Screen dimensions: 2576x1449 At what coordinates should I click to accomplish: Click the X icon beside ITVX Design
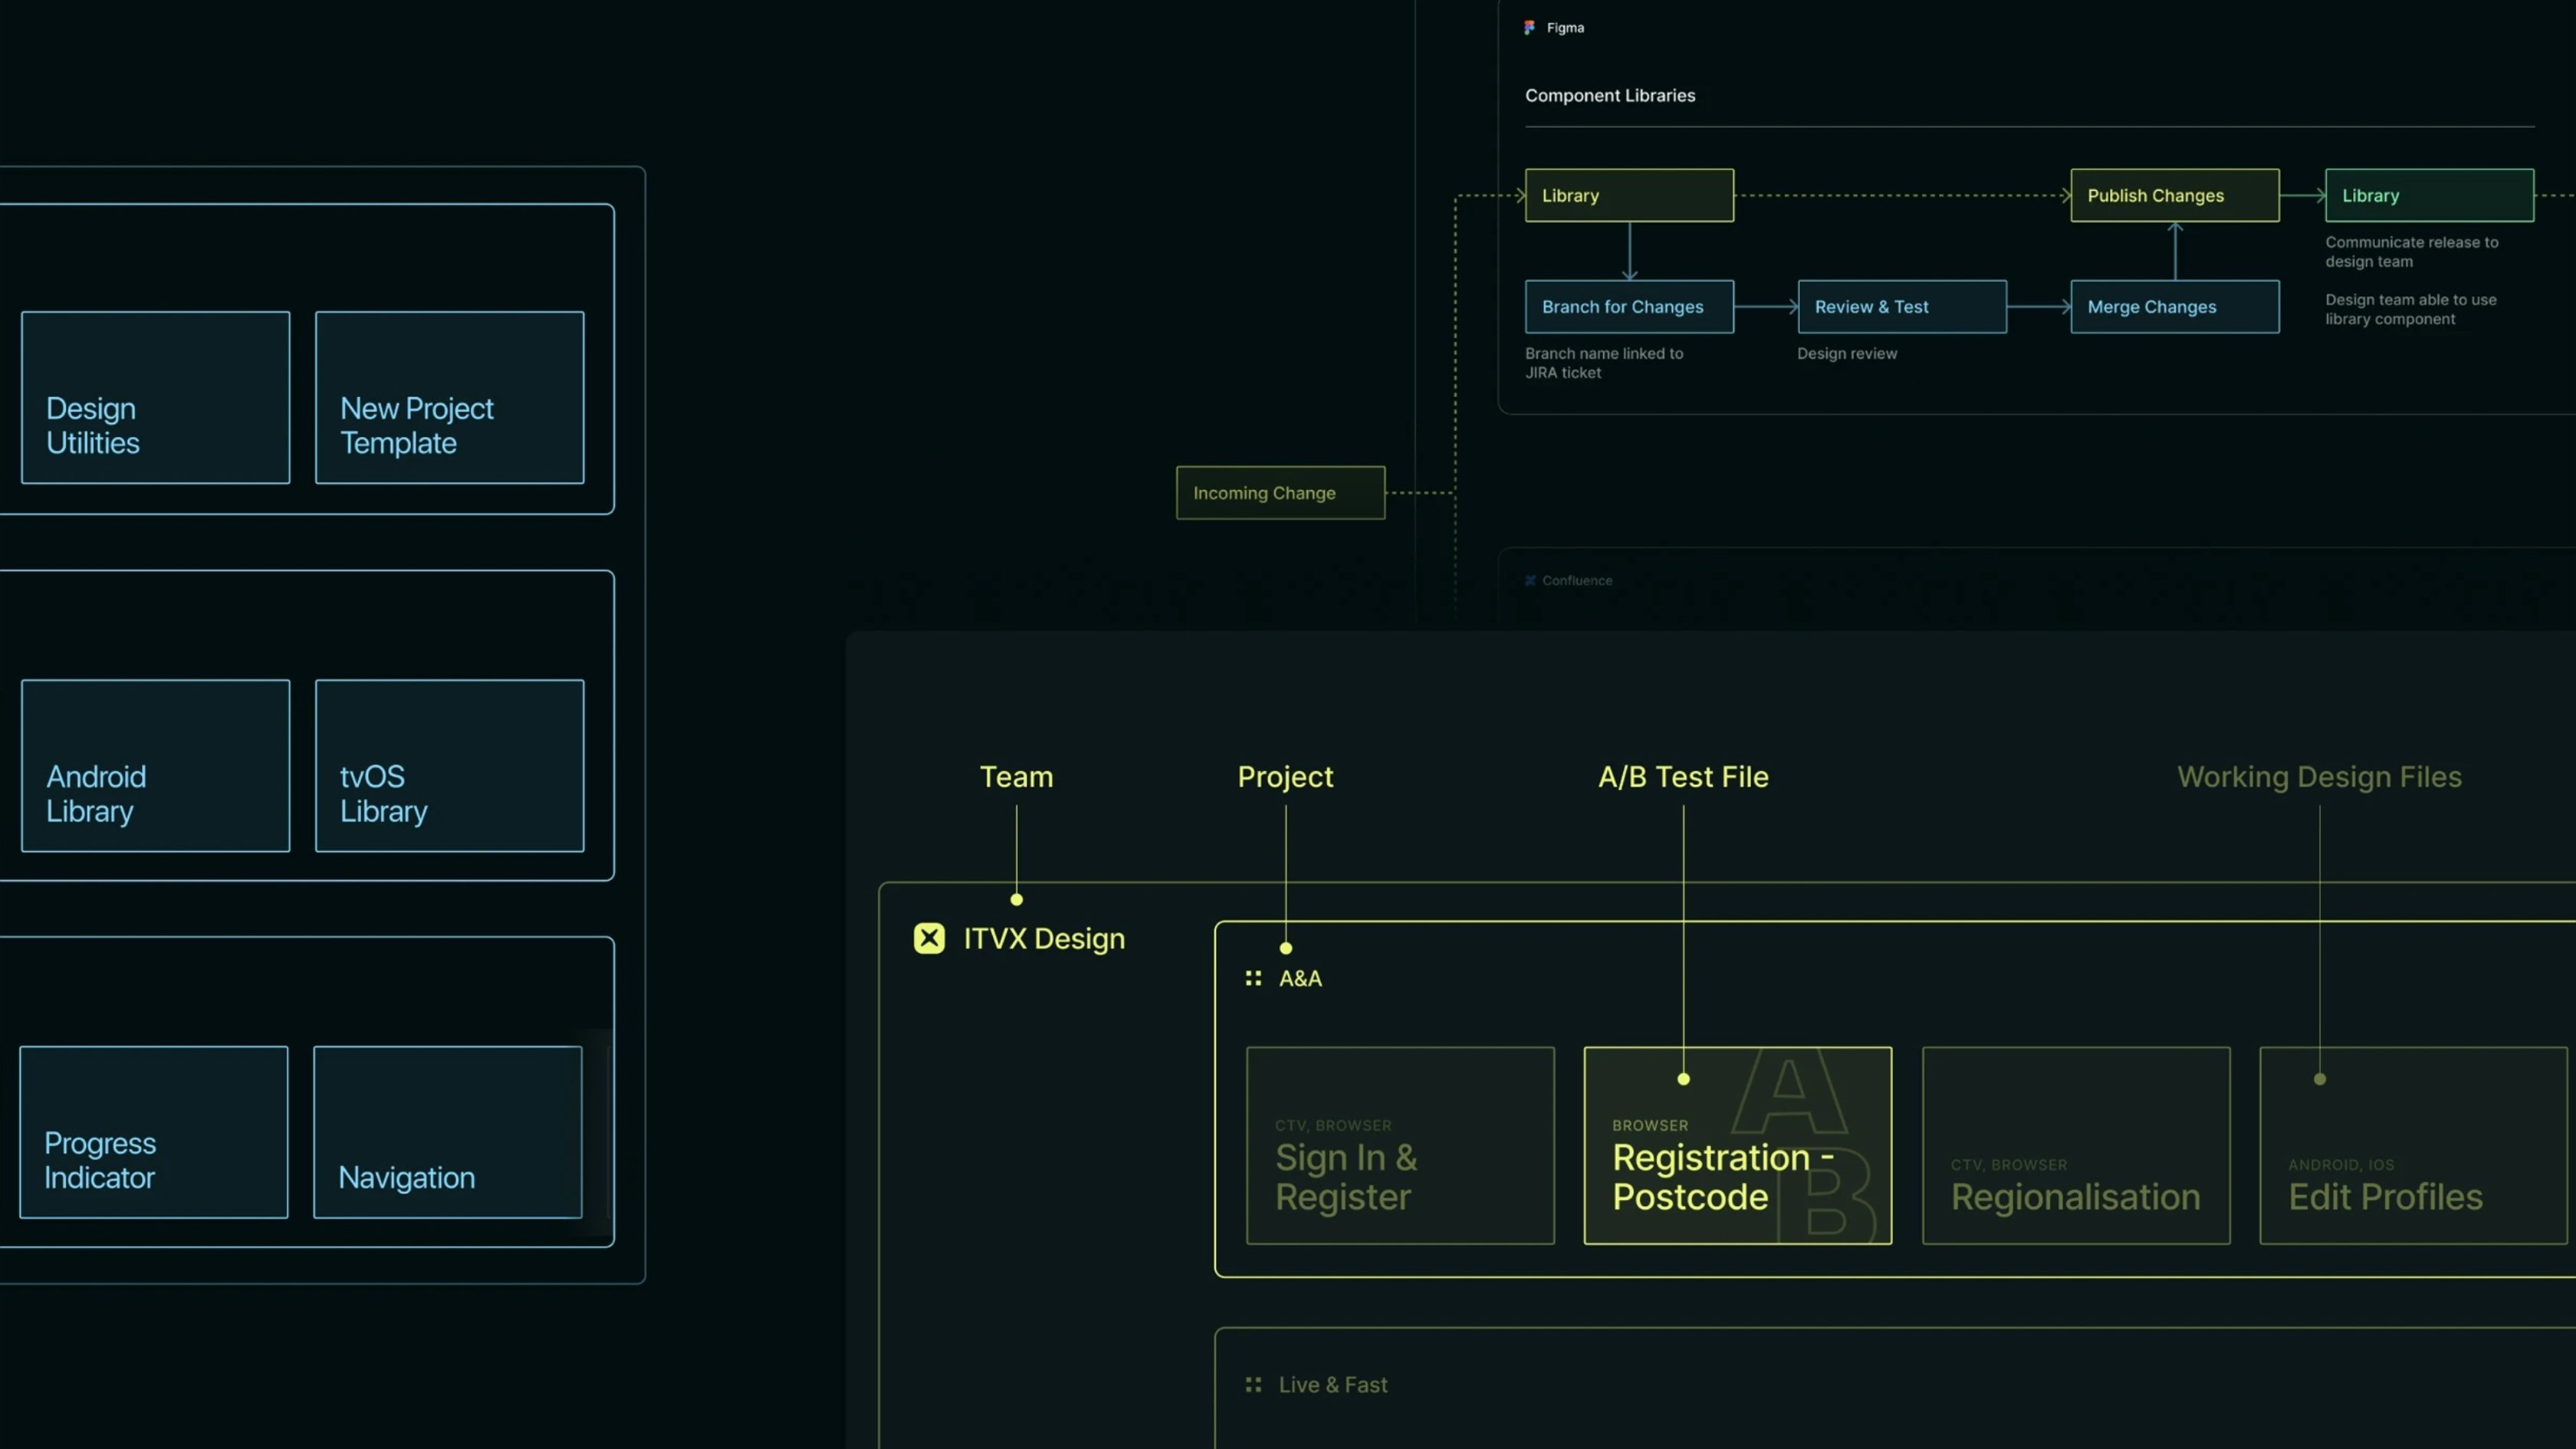pyautogui.click(x=929, y=938)
